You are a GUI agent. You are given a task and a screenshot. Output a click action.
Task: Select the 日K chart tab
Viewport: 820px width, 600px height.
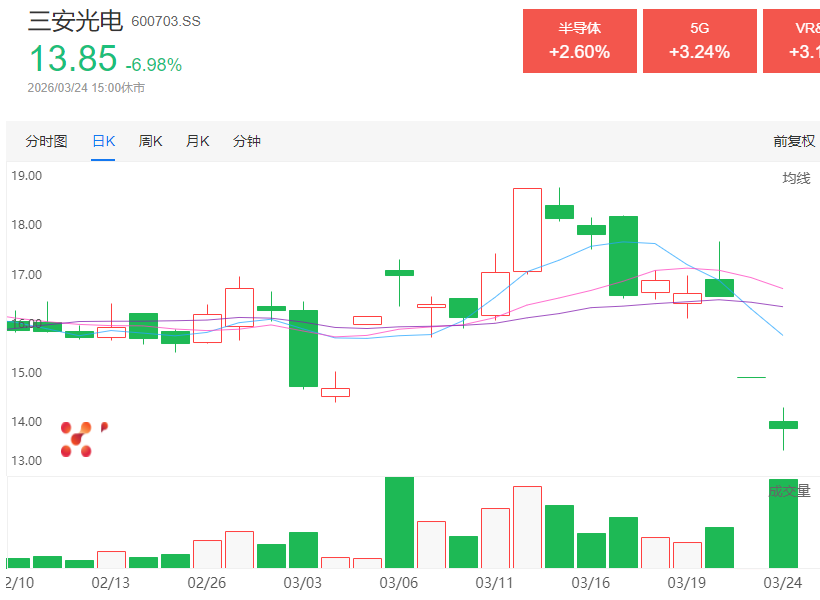point(103,141)
